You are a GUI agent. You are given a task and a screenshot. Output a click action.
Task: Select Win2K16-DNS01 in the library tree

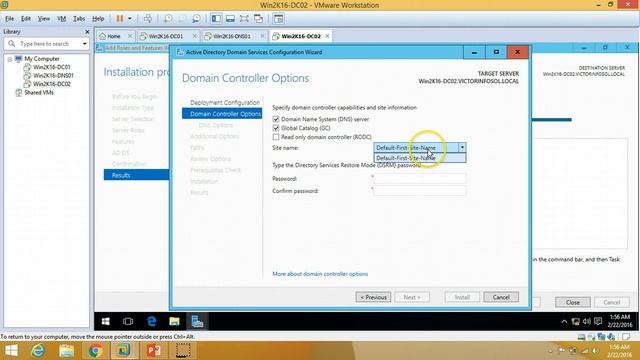coord(53,76)
